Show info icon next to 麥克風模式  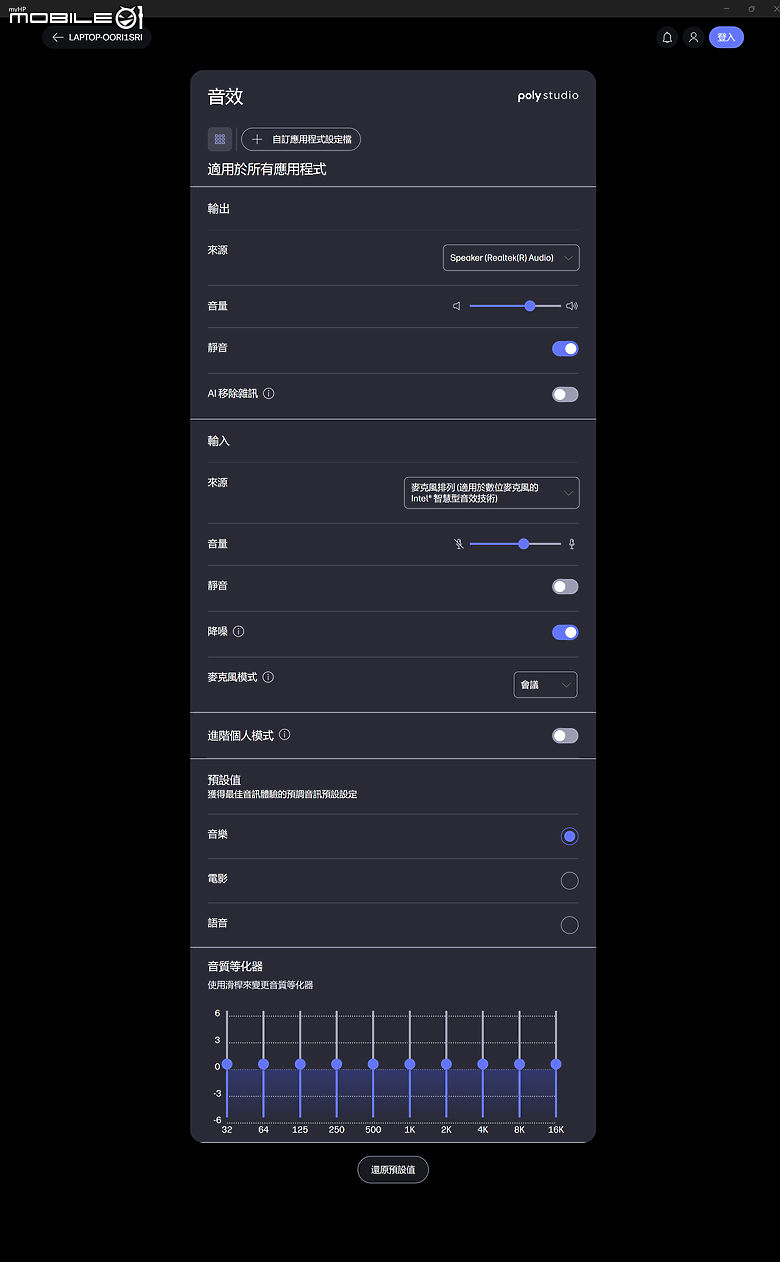[x=268, y=677]
